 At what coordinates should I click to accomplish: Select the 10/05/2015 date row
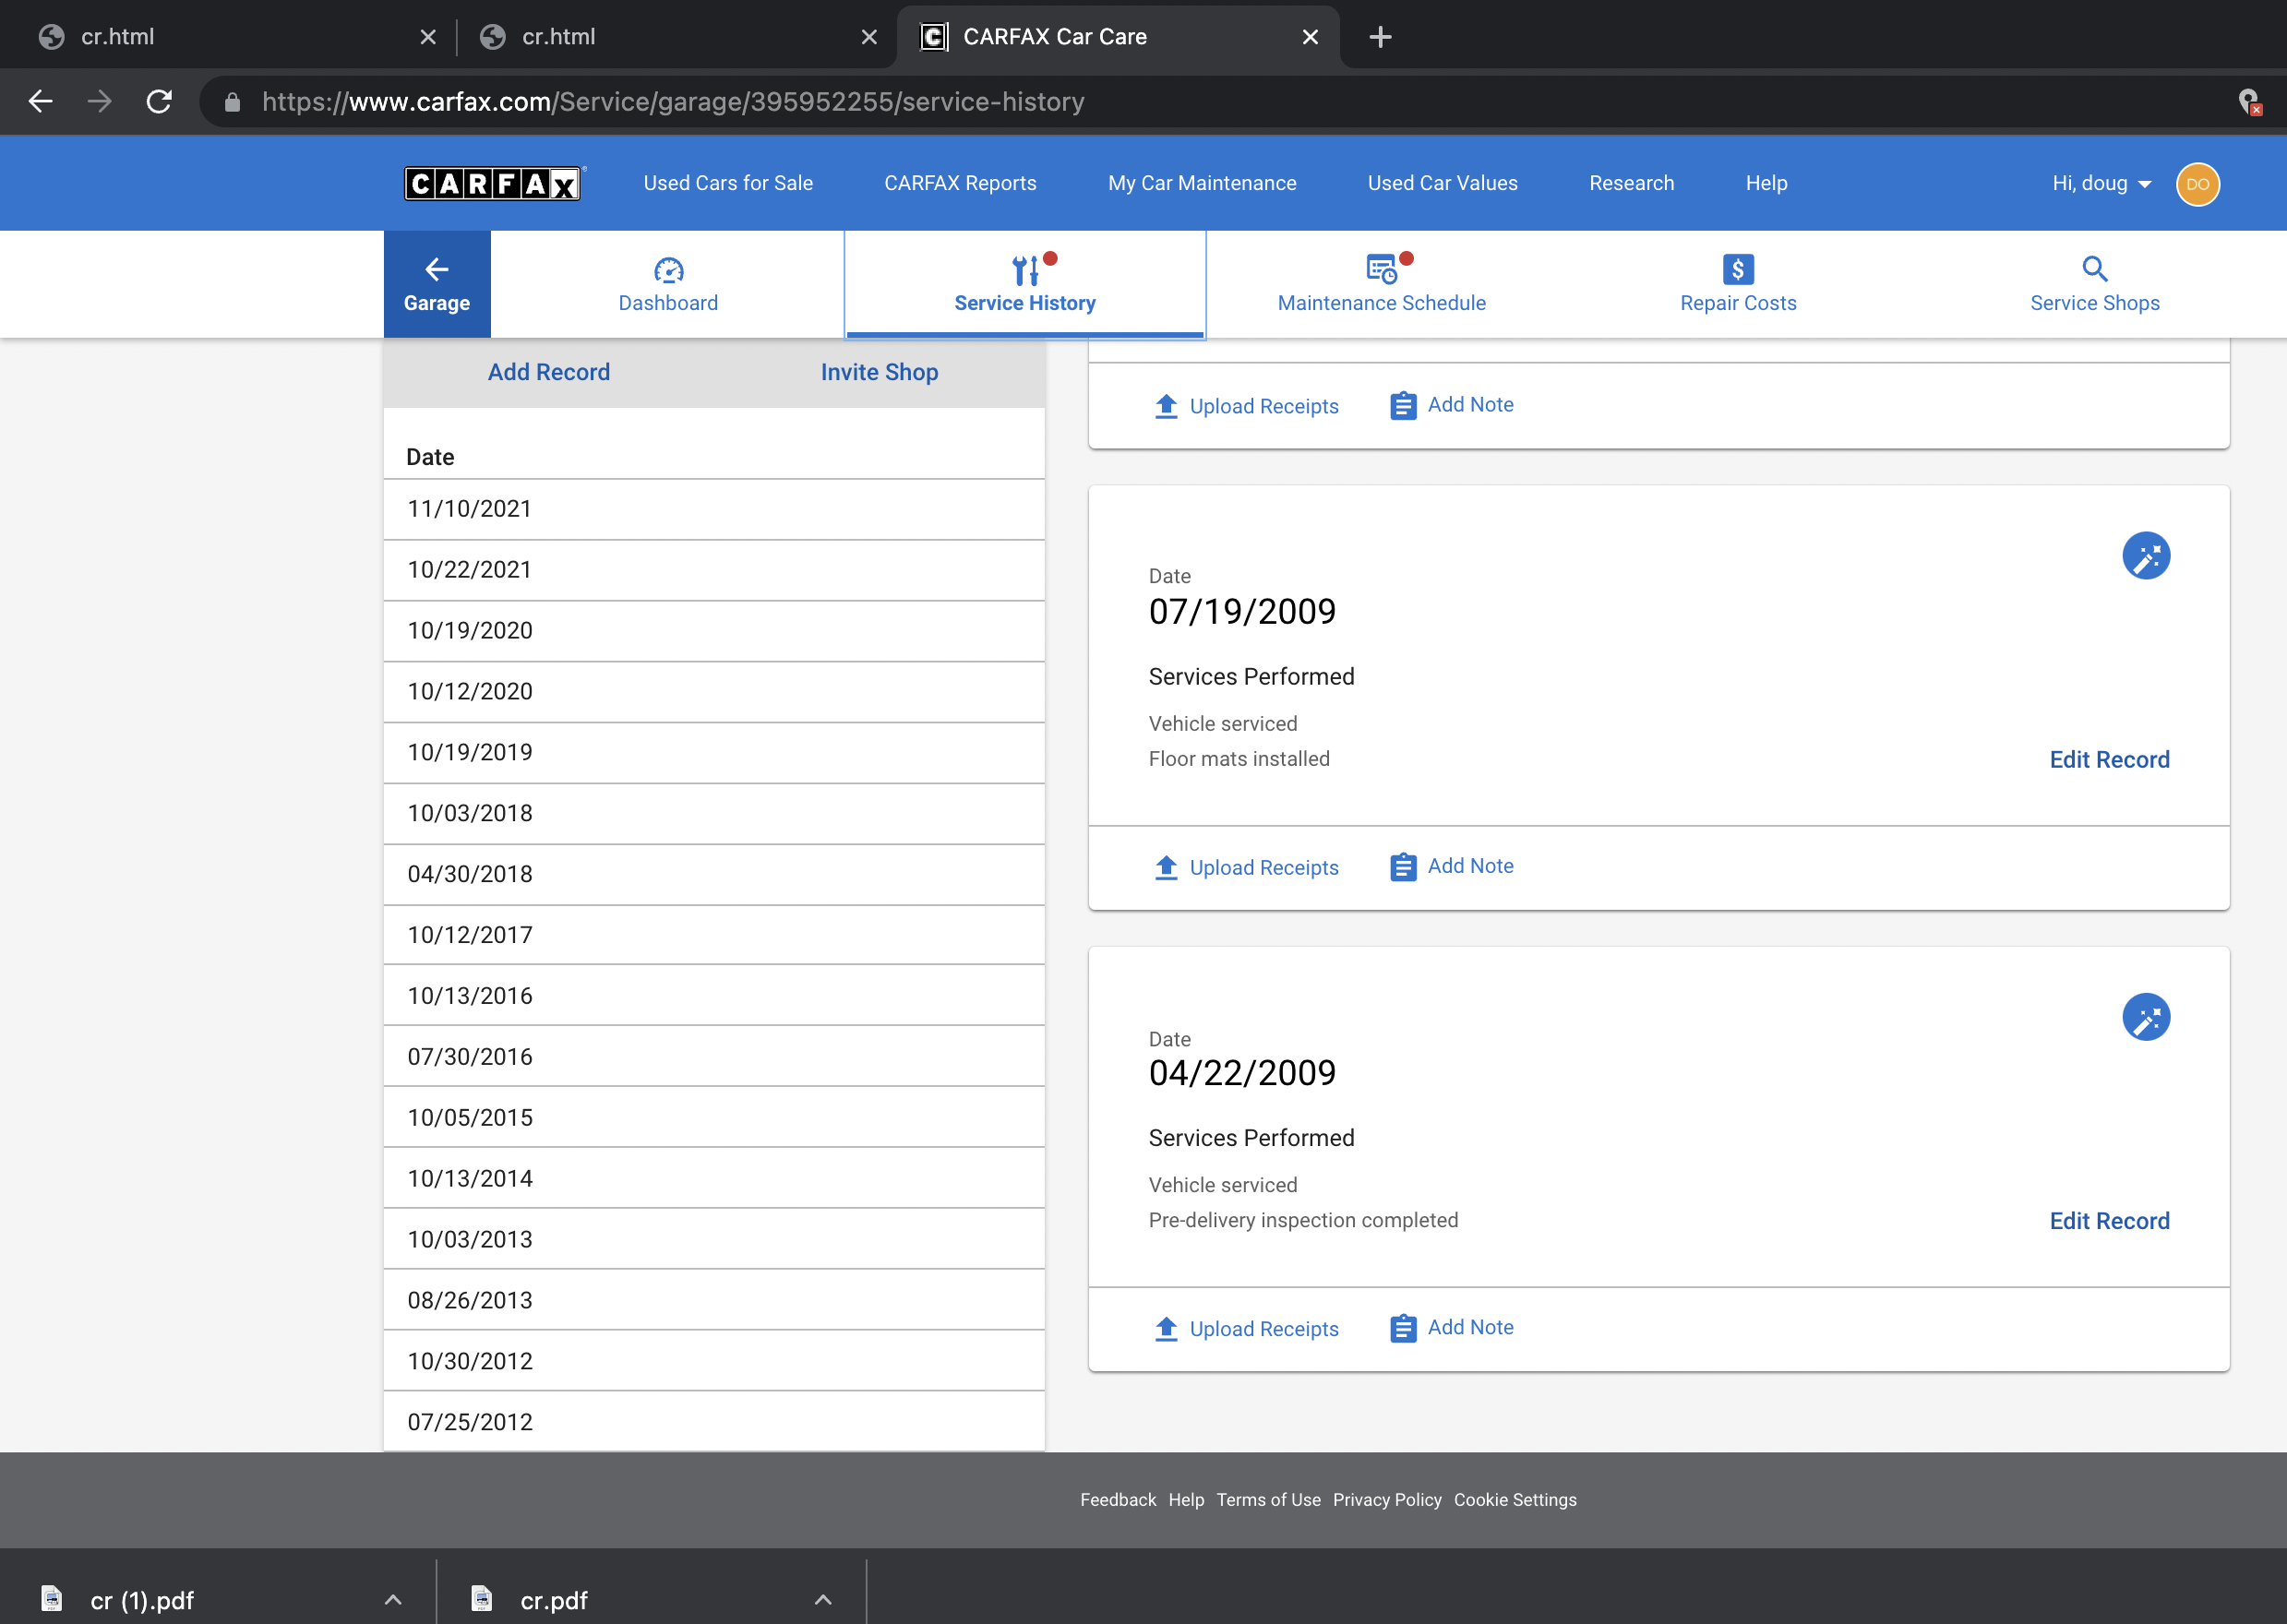714,1118
